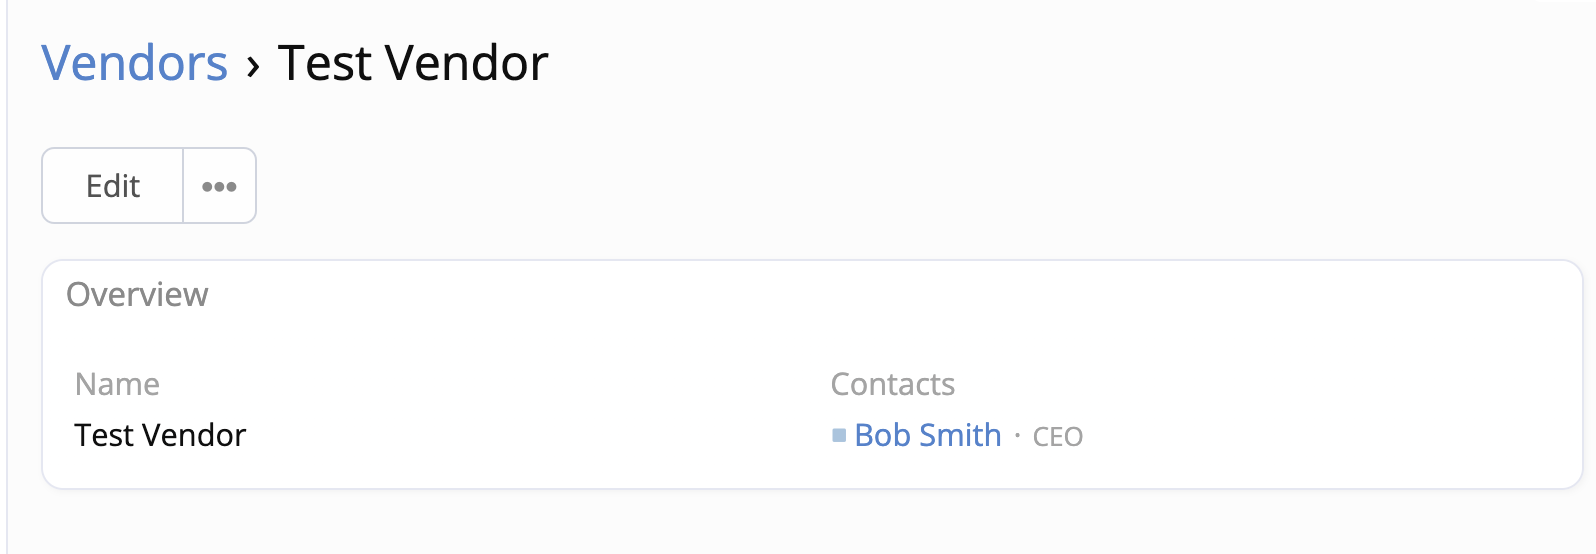Click blank header area right of Test Vendor
The width and height of the screenshot is (1596, 554).
click(x=1000, y=63)
